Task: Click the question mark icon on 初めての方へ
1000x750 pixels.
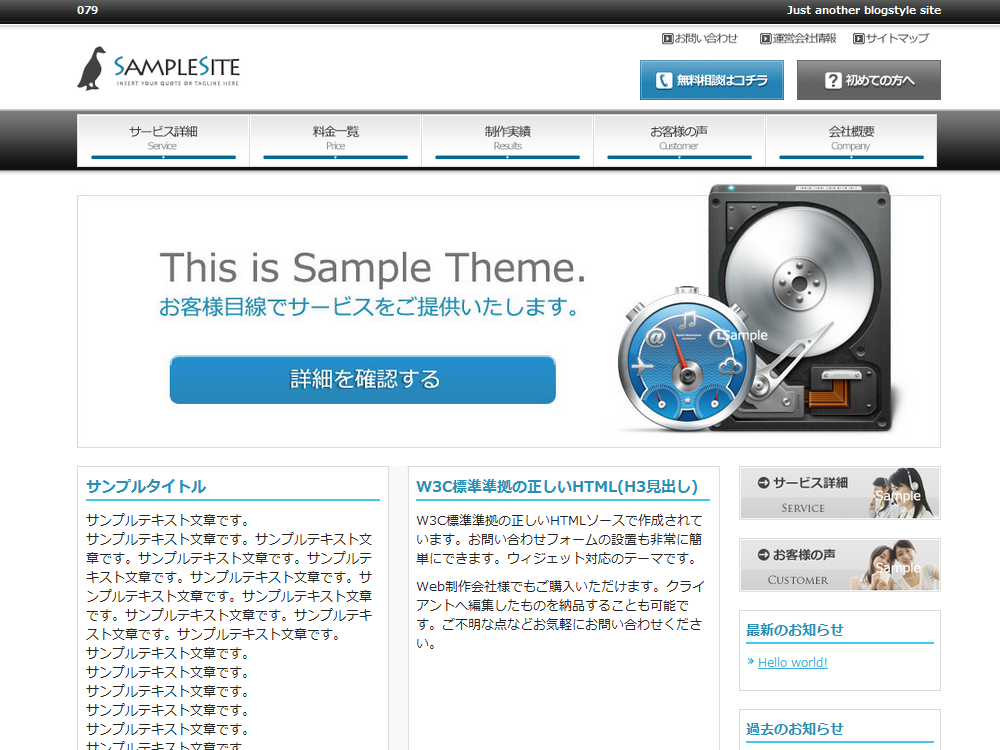Action: [833, 80]
